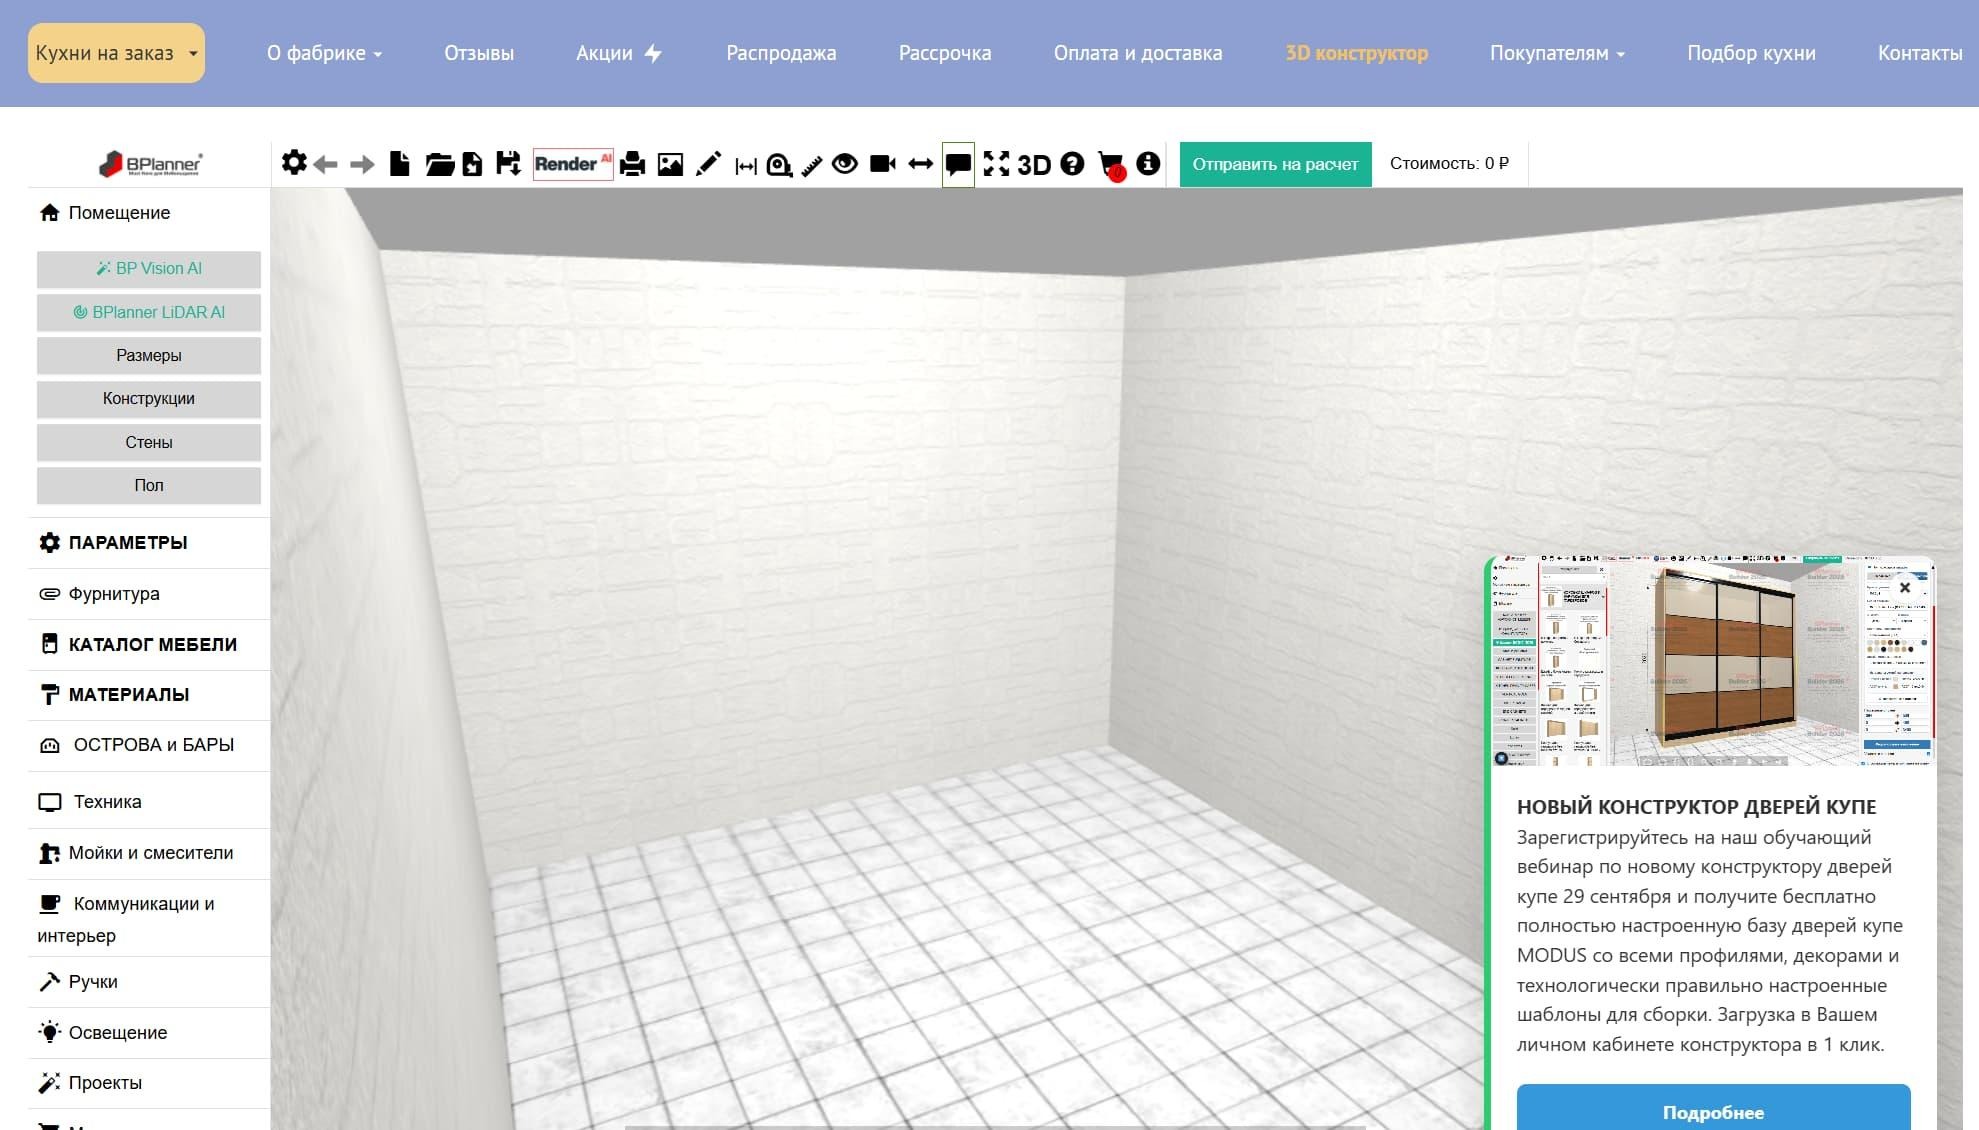1979x1130 pixels.
Task: Enter fullscreen with expand icon
Action: 996,164
